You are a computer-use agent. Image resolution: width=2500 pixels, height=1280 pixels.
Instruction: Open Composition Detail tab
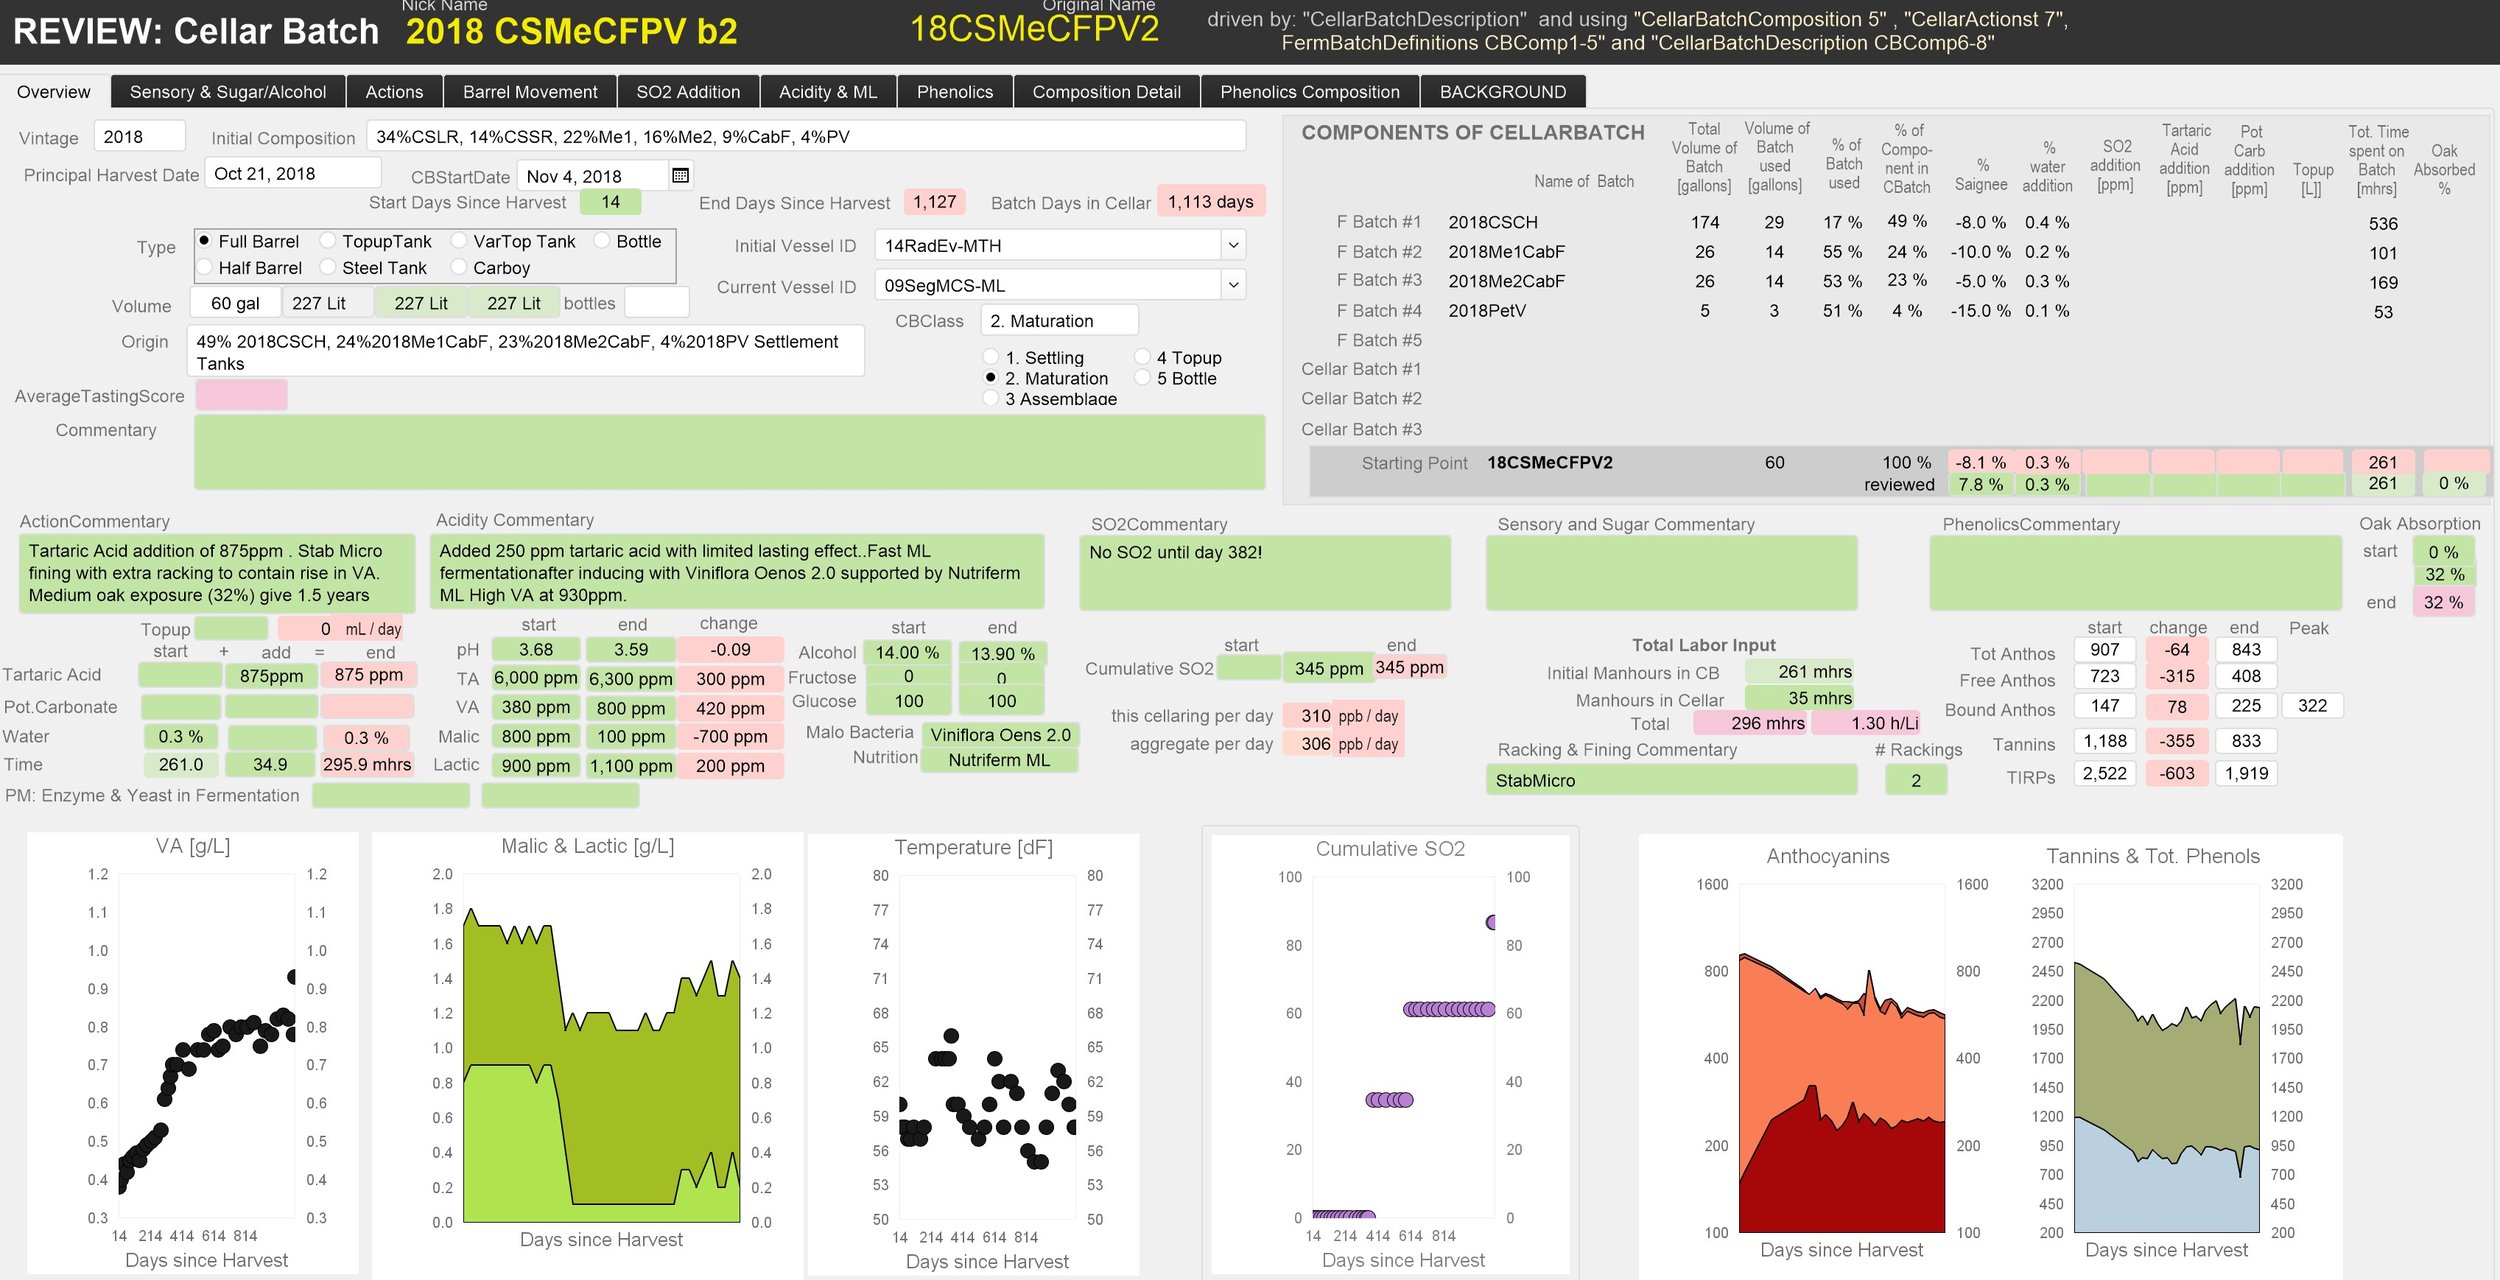[1106, 92]
